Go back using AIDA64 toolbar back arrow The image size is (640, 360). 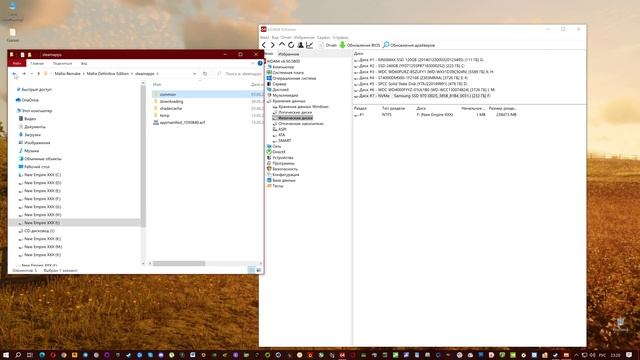tap(264, 45)
